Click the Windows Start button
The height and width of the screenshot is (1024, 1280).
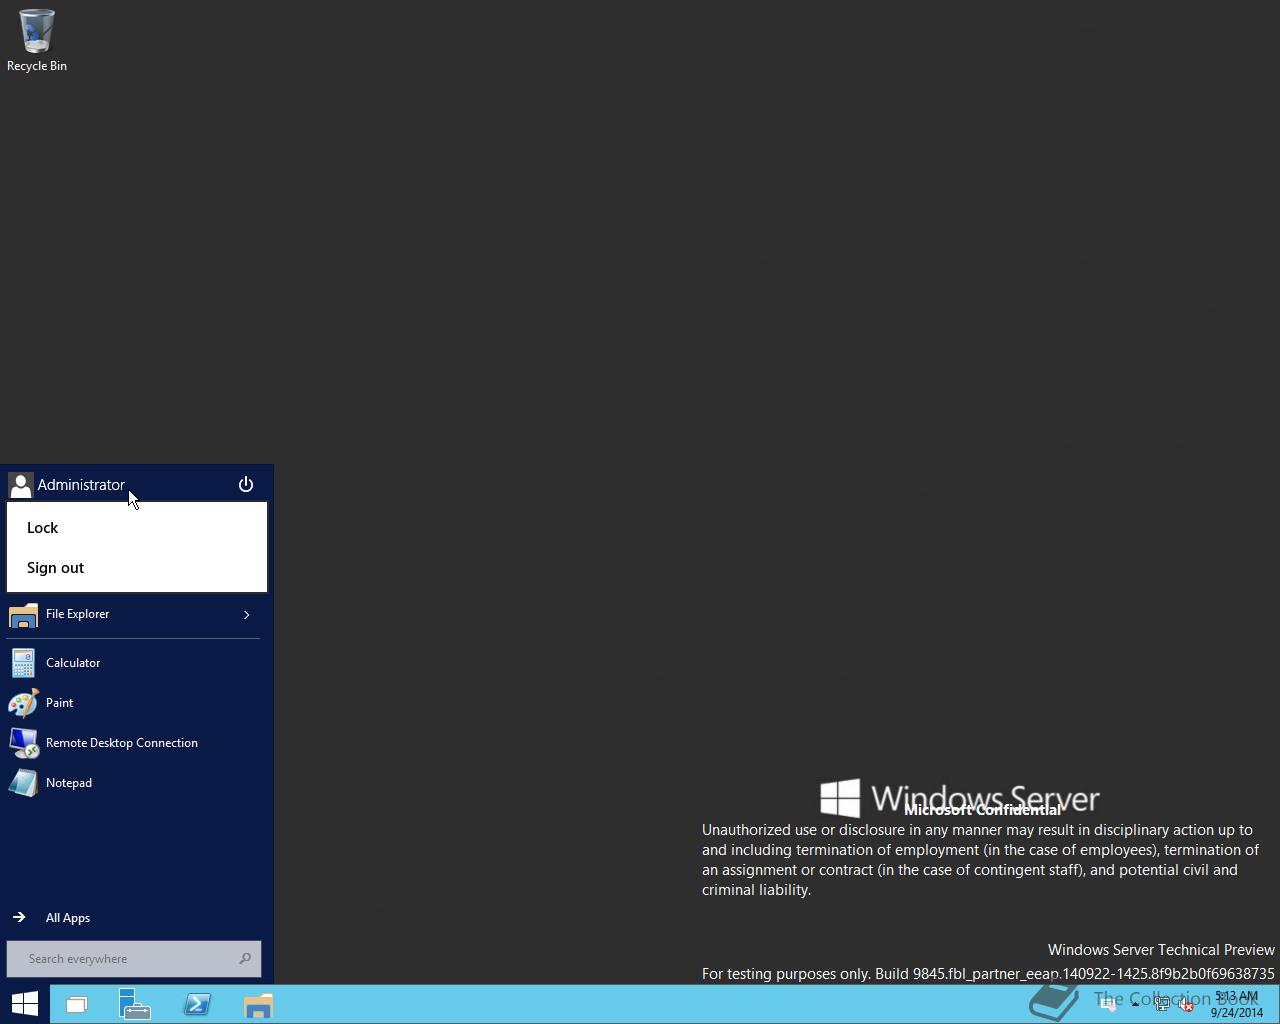click(x=24, y=1004)
